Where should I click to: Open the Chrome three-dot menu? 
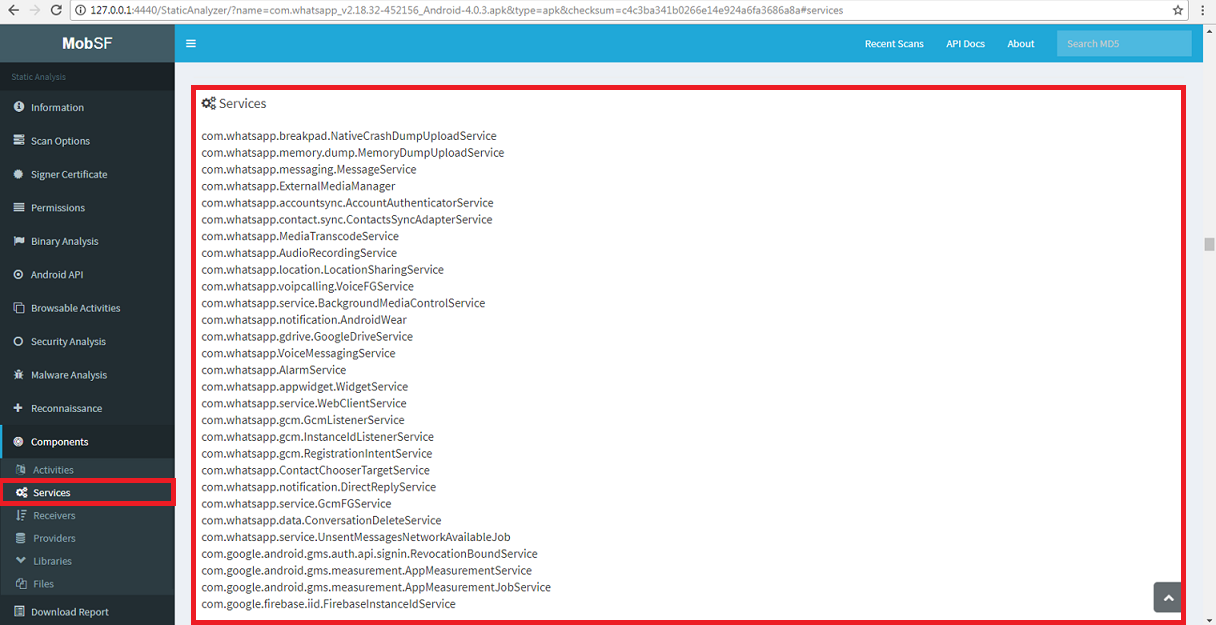pyautogui.click(x=1204, y=10)
